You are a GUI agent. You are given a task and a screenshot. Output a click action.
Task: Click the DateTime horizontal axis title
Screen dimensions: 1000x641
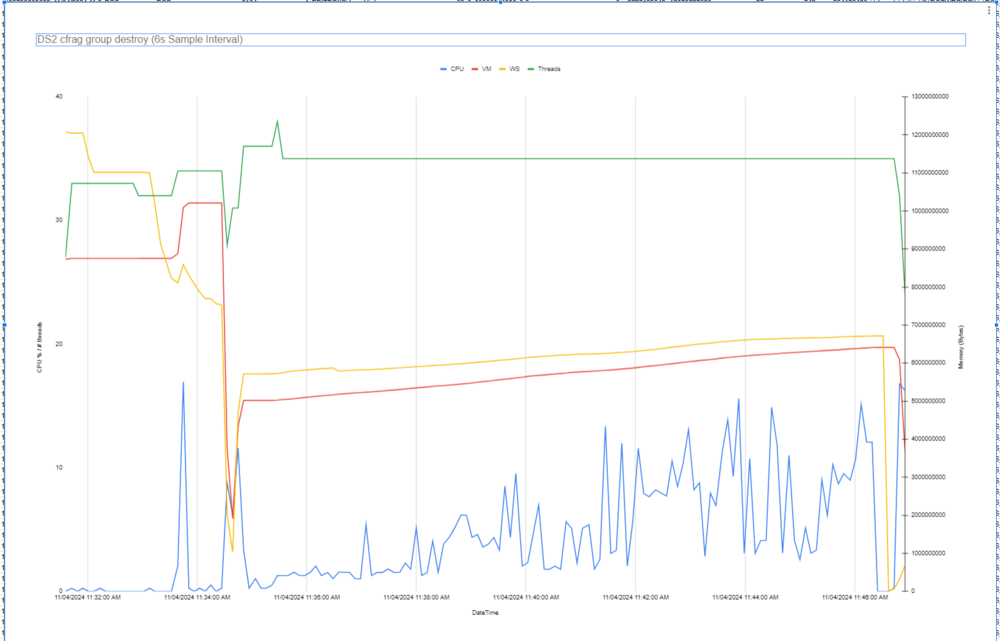coord(485,613)
